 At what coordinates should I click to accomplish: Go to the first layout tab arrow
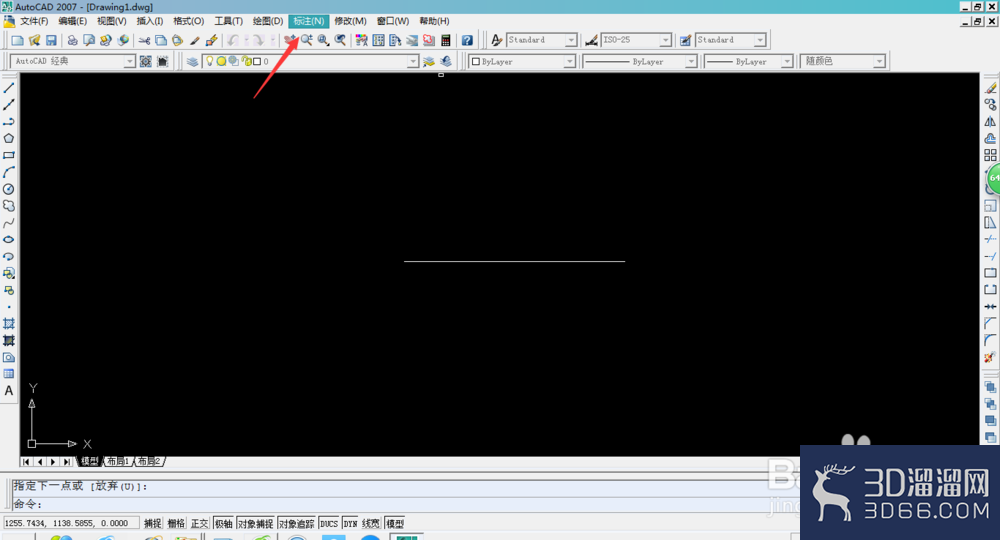click(26, 462)
